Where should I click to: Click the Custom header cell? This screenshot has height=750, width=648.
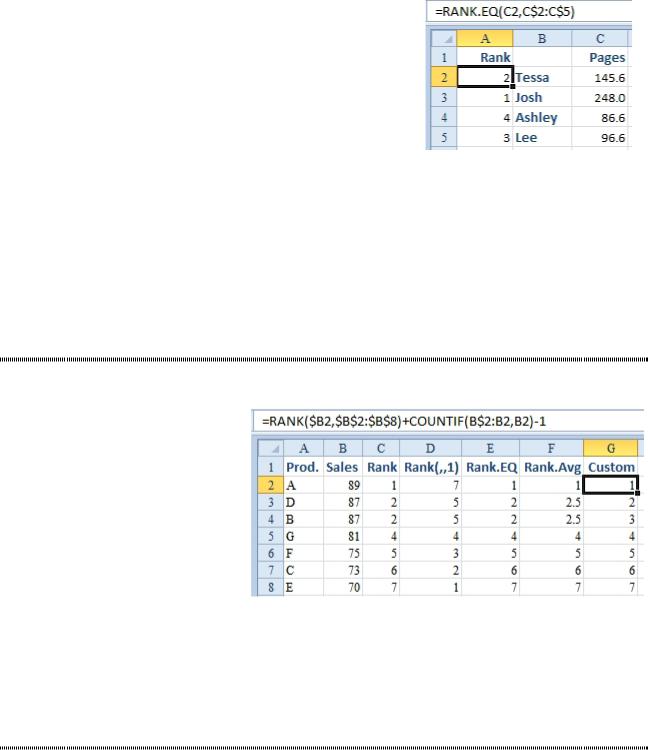[611, 467]
